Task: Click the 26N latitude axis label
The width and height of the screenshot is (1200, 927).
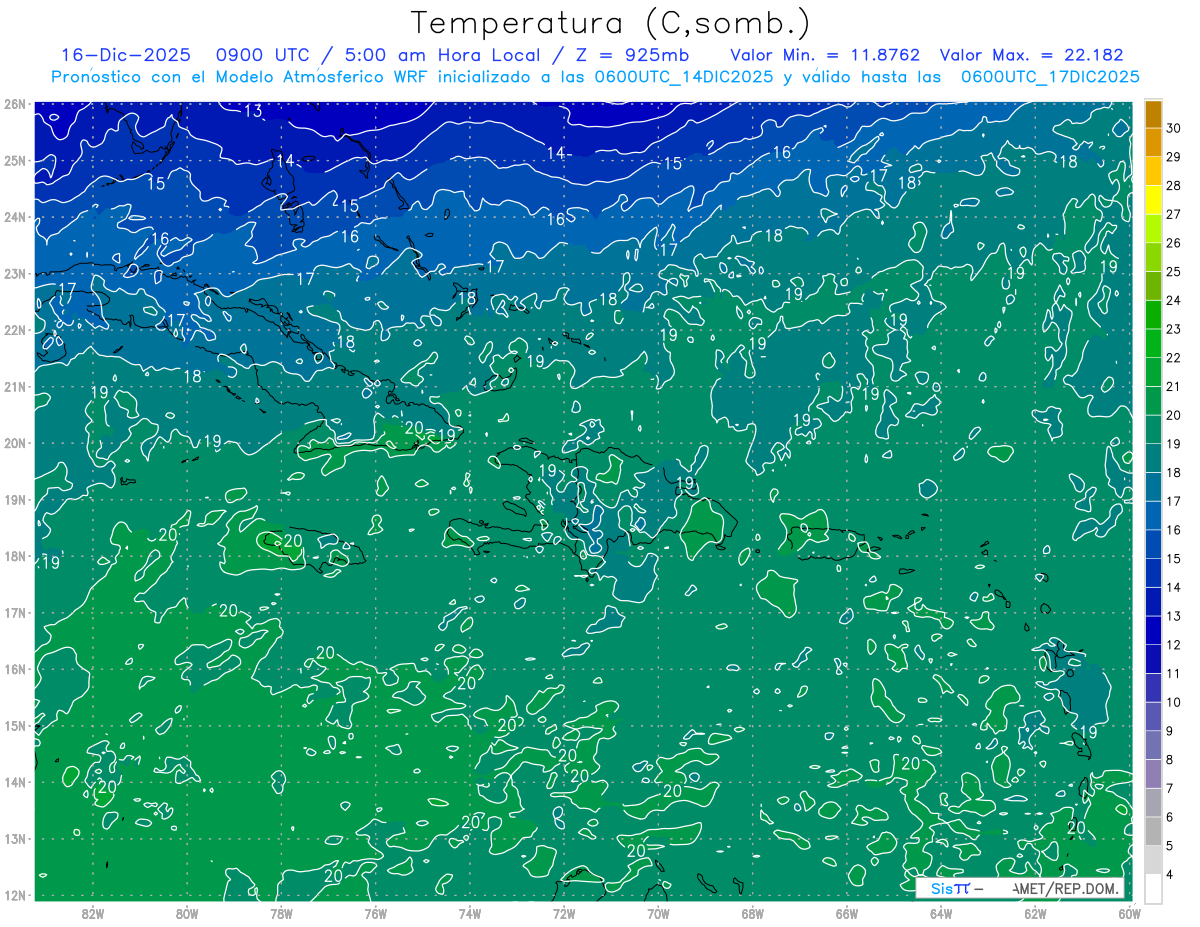Action: [15, 104]
